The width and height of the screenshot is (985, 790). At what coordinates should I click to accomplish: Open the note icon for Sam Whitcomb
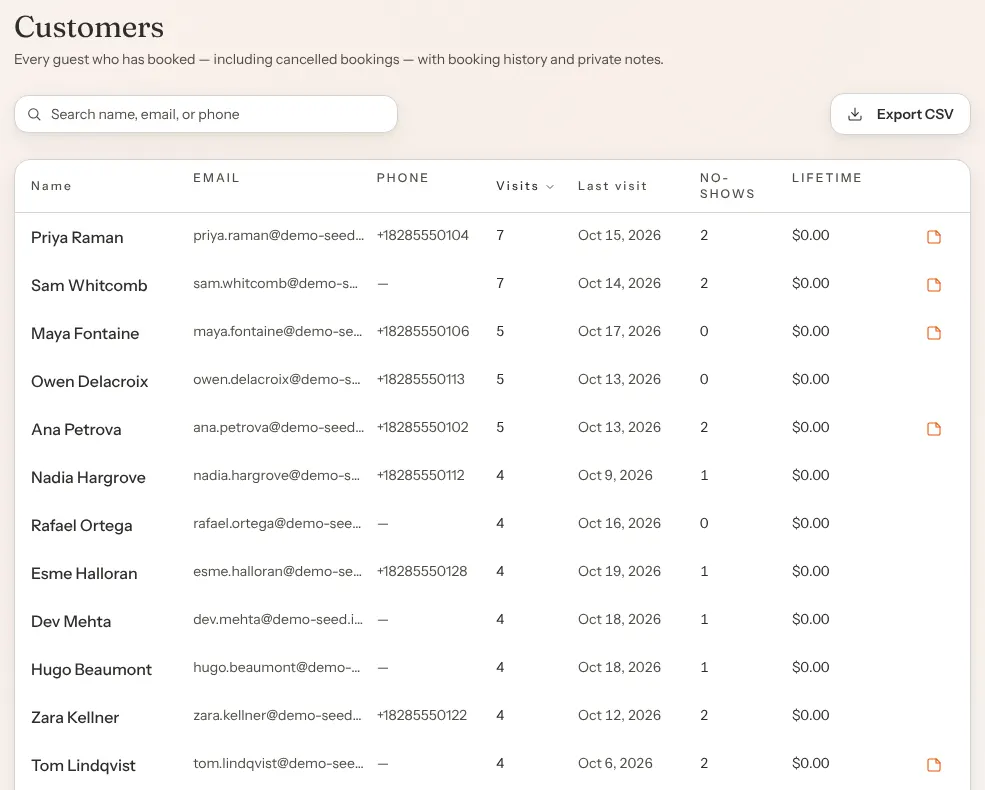pos(934,285)
